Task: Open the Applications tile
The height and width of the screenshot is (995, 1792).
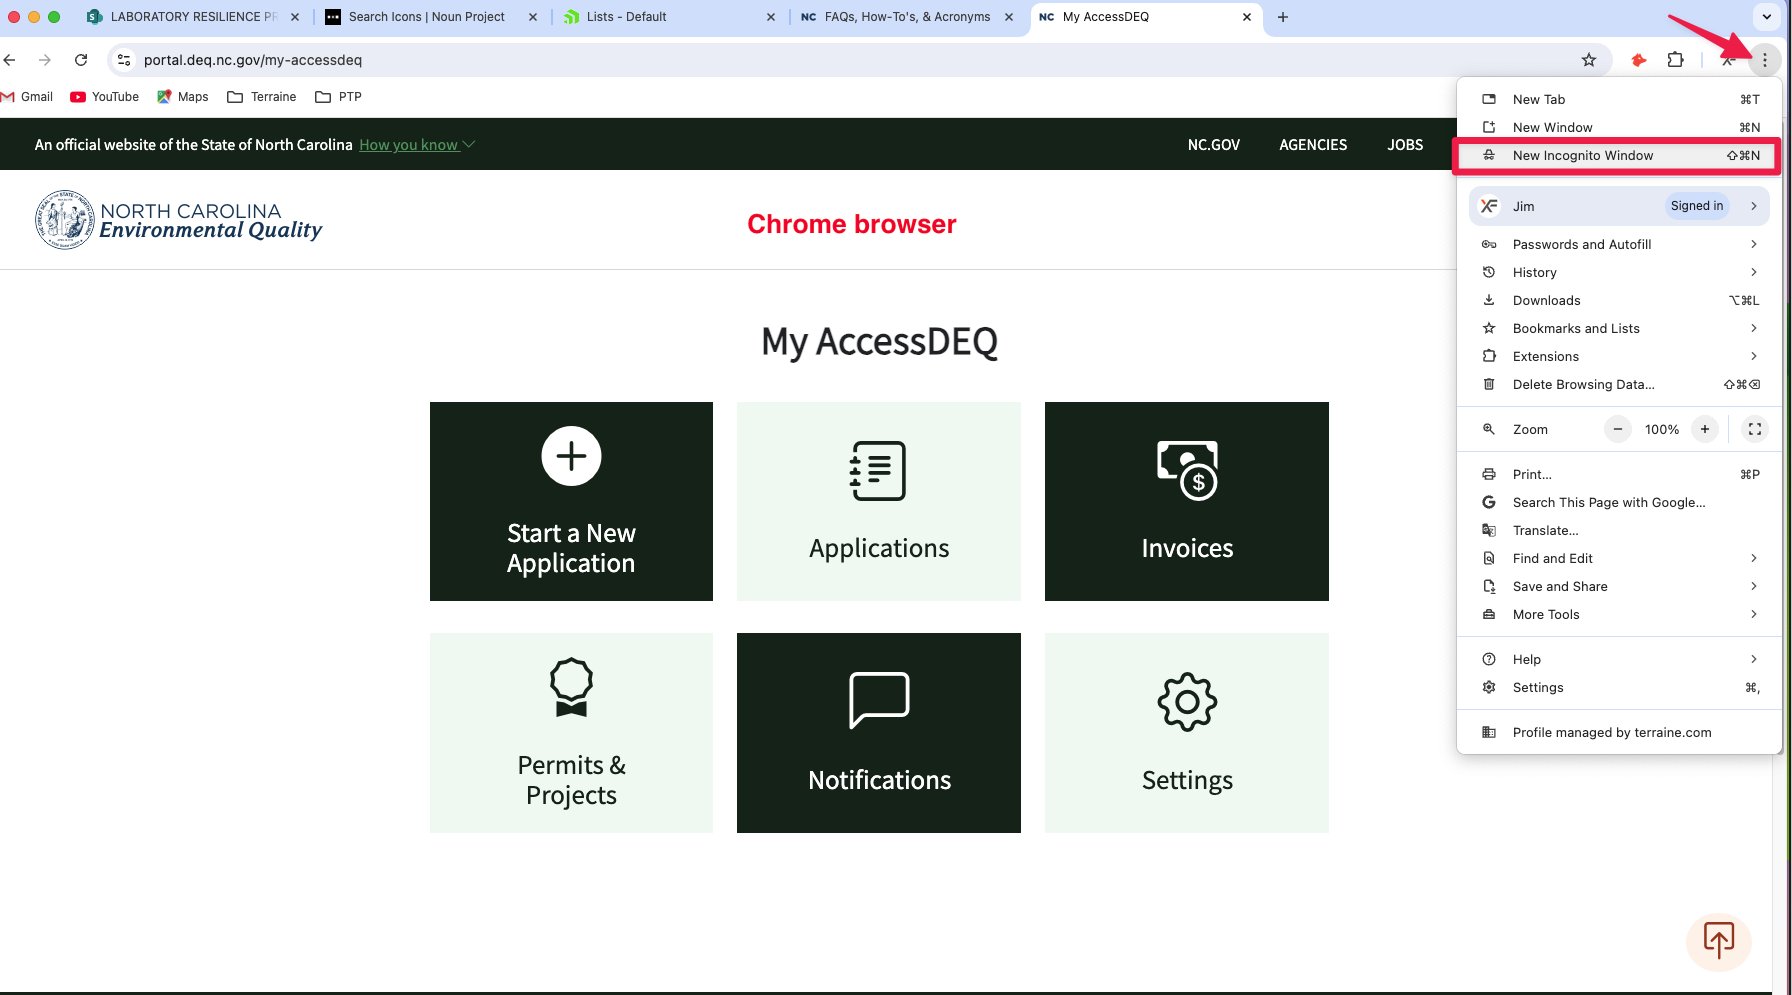Action: point(878,502)
